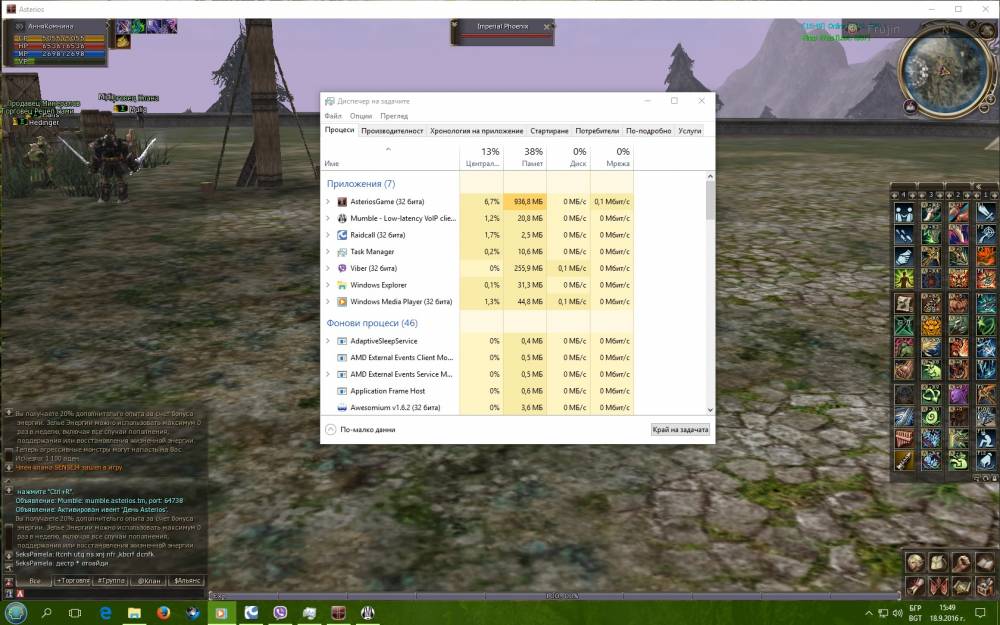This screenshot has width=1000, height=625.
Task: Expand the Task Manager process row
Action: pos(328,251)
